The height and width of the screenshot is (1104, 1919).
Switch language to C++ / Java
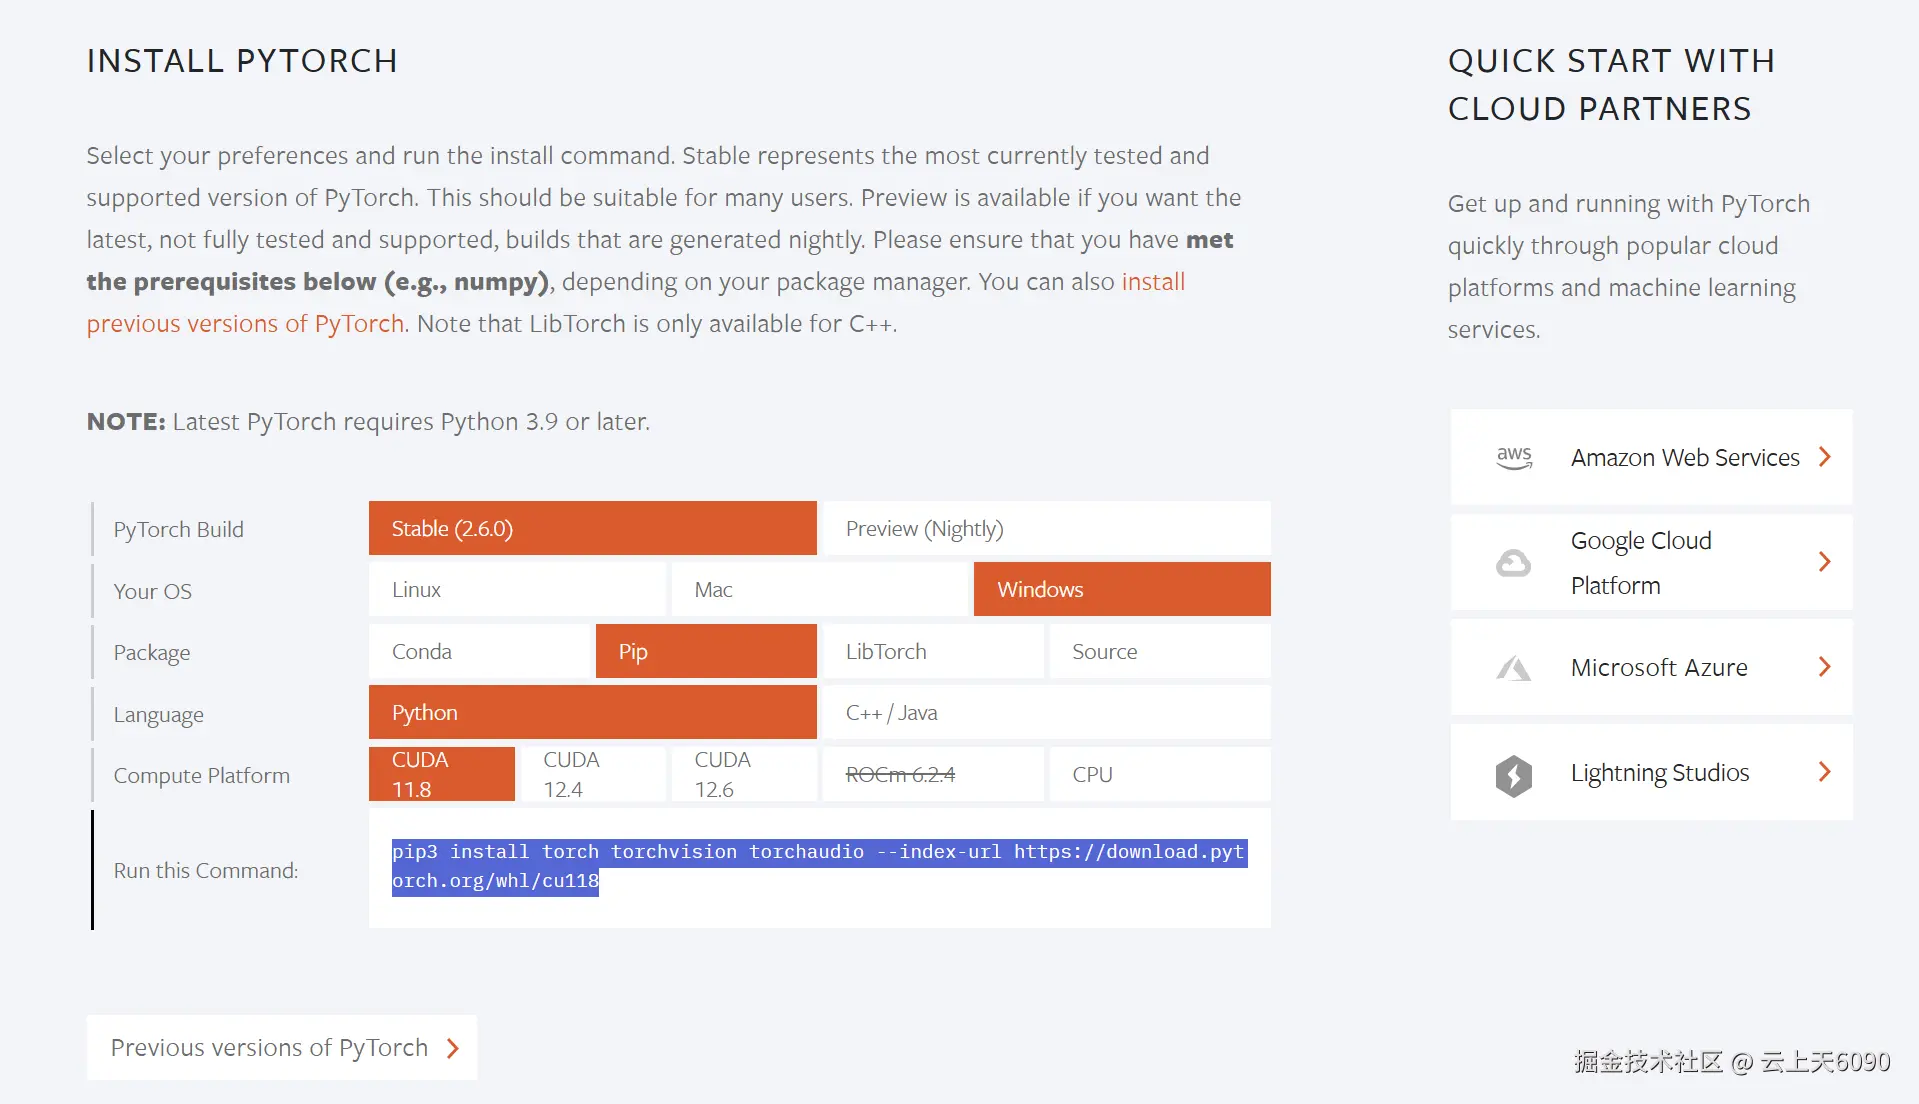(1045, 713)
